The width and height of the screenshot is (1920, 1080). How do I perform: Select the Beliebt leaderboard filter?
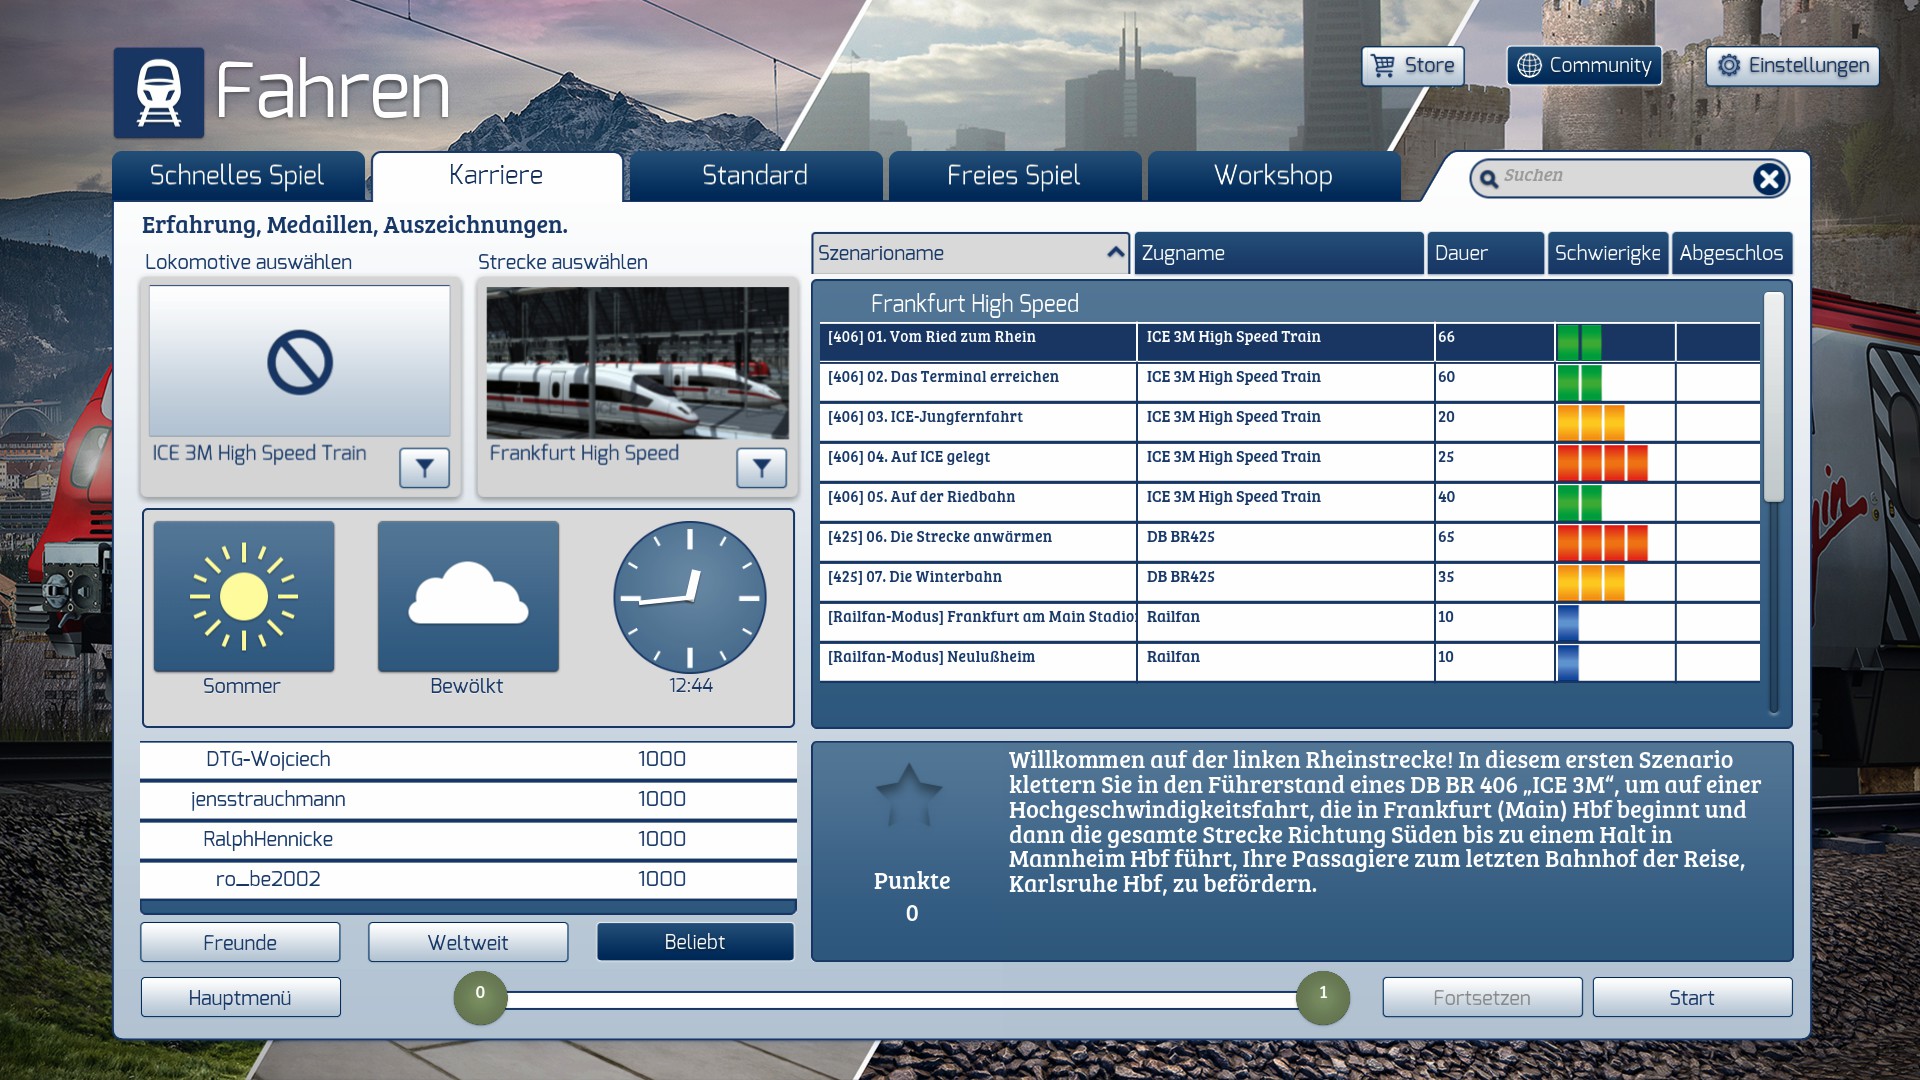(695, 942)
